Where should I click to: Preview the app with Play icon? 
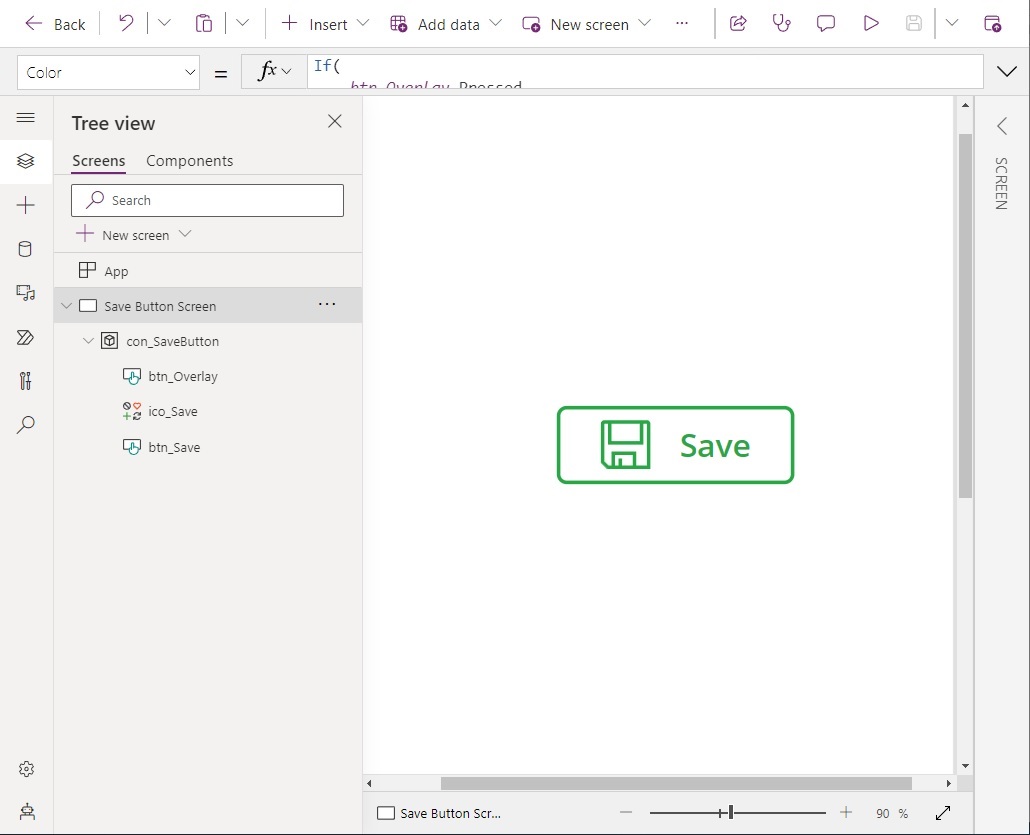[870, 24]
